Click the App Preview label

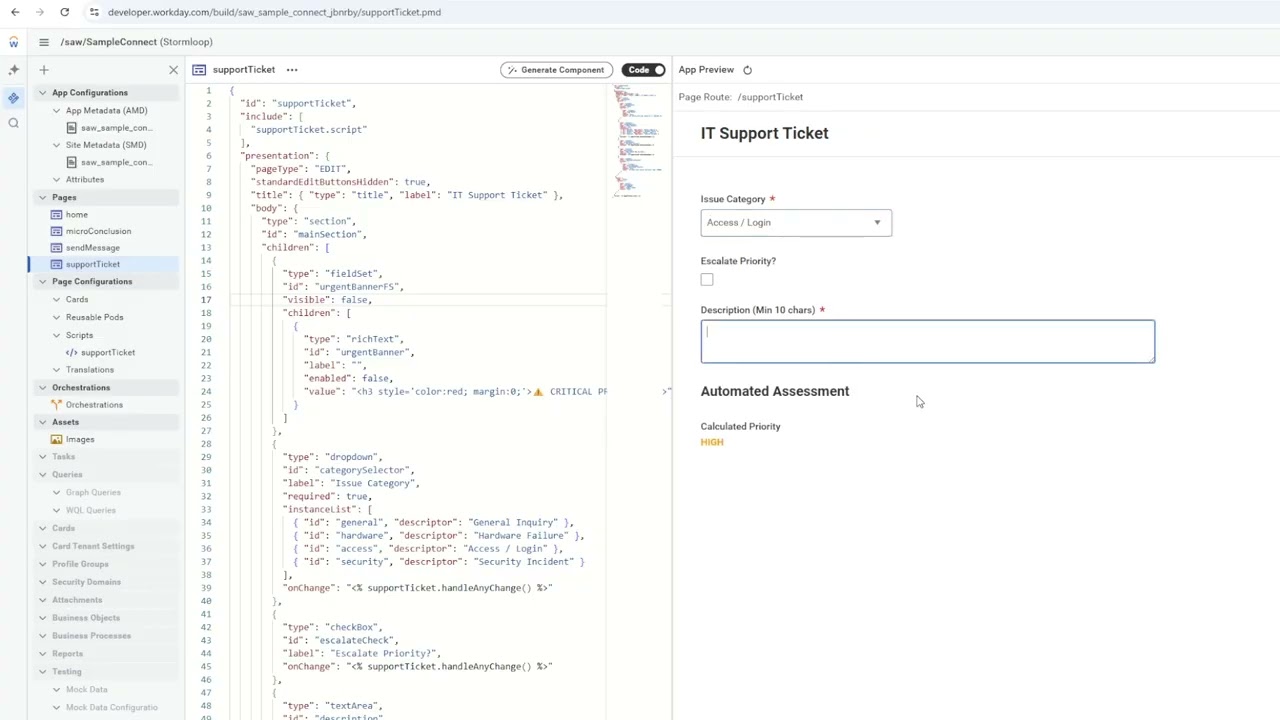(706, 70)
